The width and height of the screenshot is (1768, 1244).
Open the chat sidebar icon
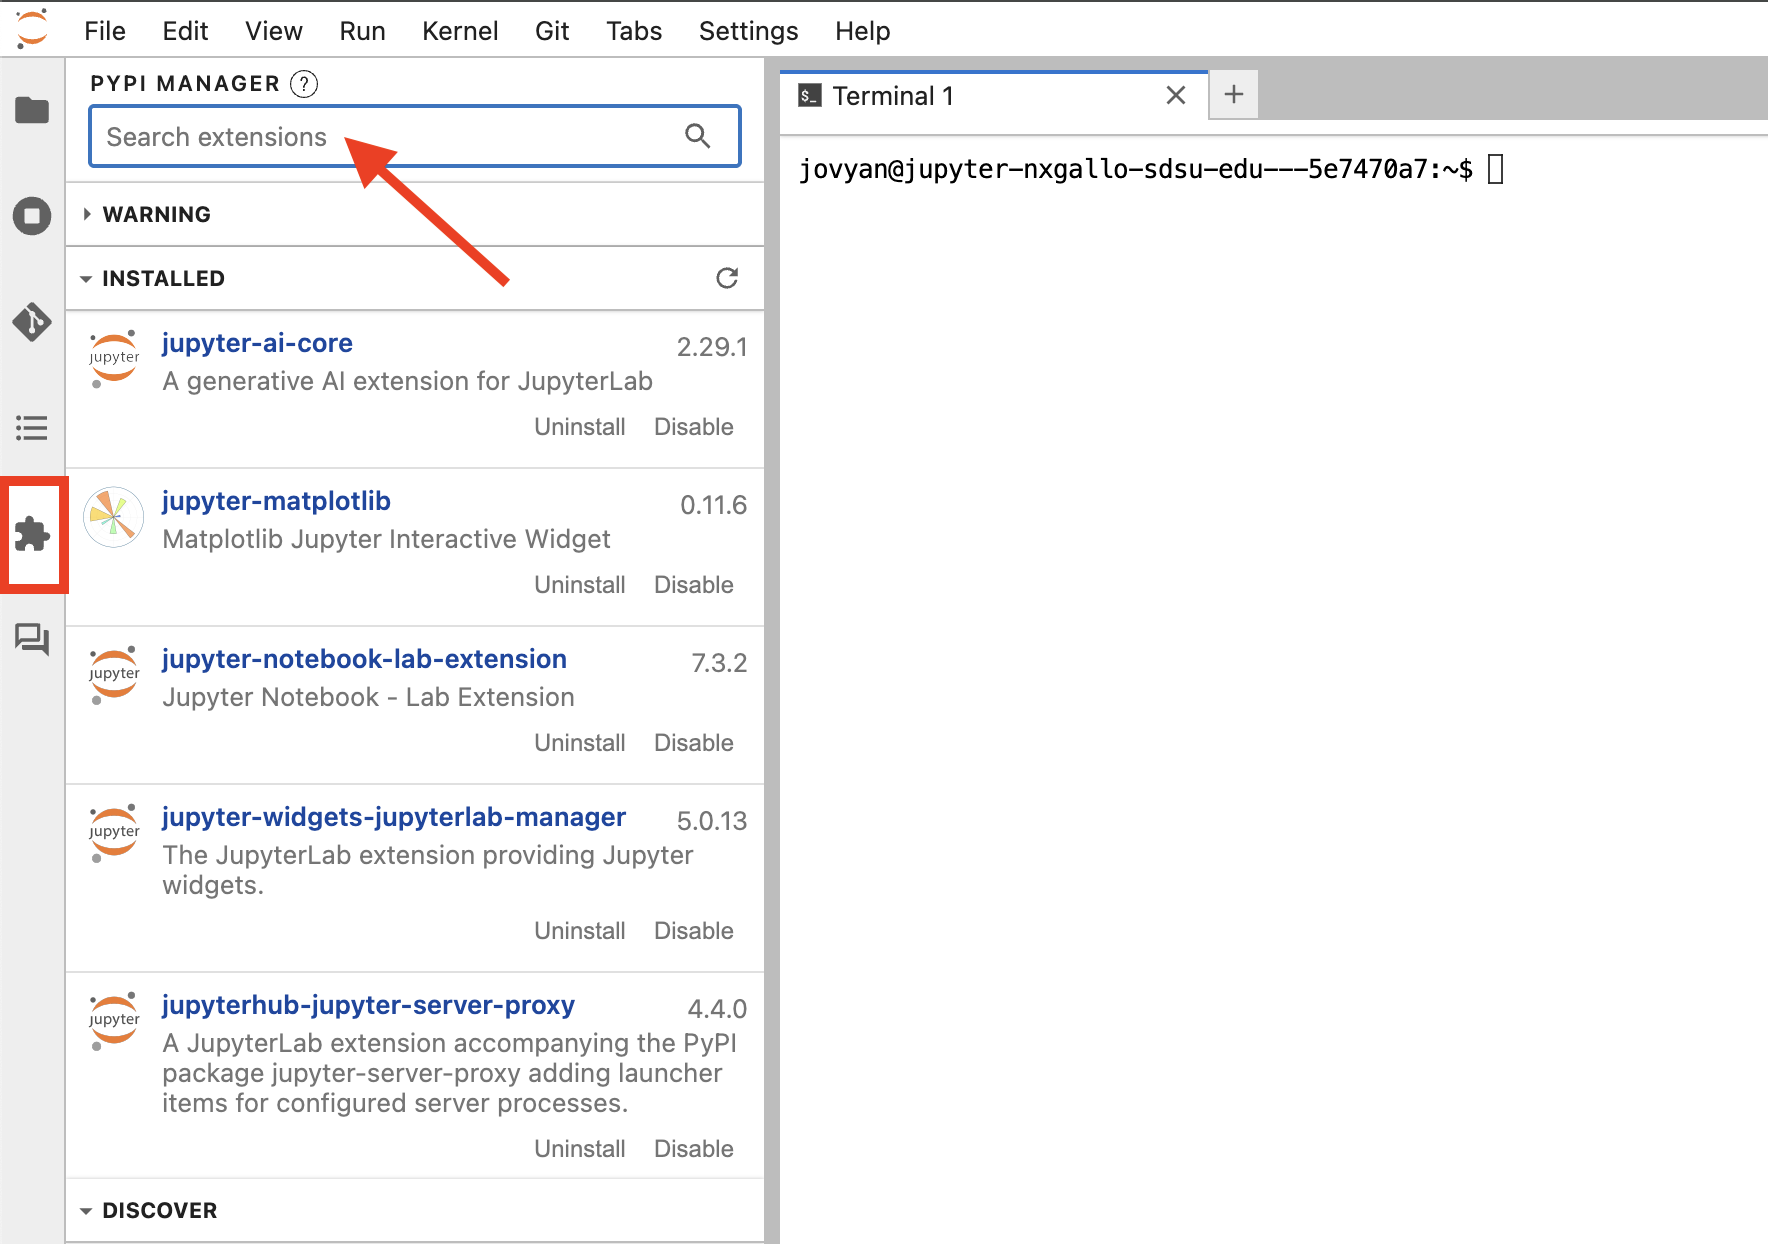[32, 639]
